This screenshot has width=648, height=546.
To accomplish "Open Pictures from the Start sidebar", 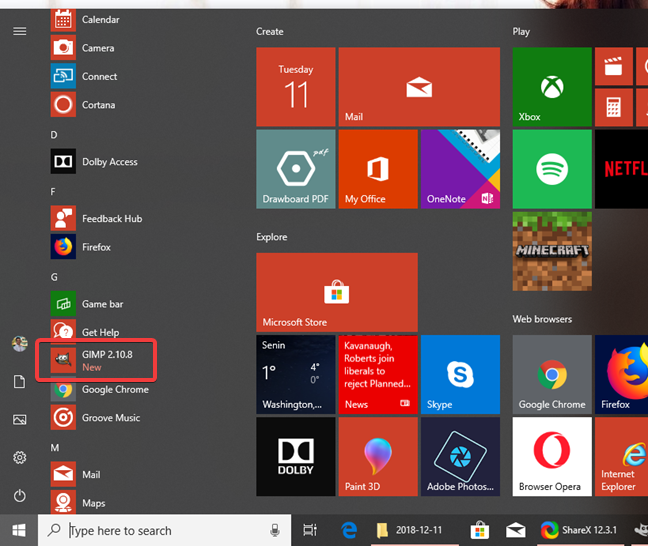I will click(19, 420).
